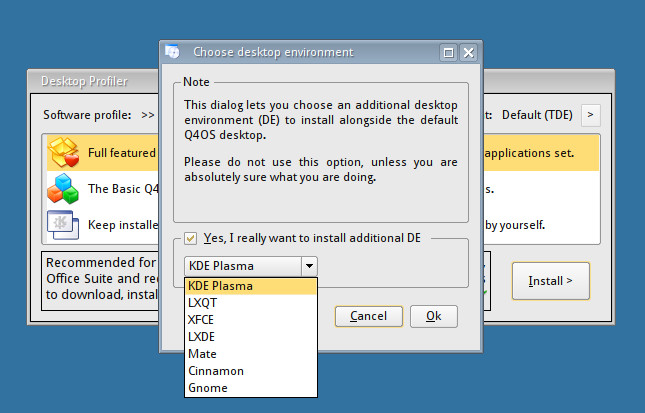Viewport: 645px width, 413px height.
Task: Confirm with the Ok button
Action: [x=434, y=316]
